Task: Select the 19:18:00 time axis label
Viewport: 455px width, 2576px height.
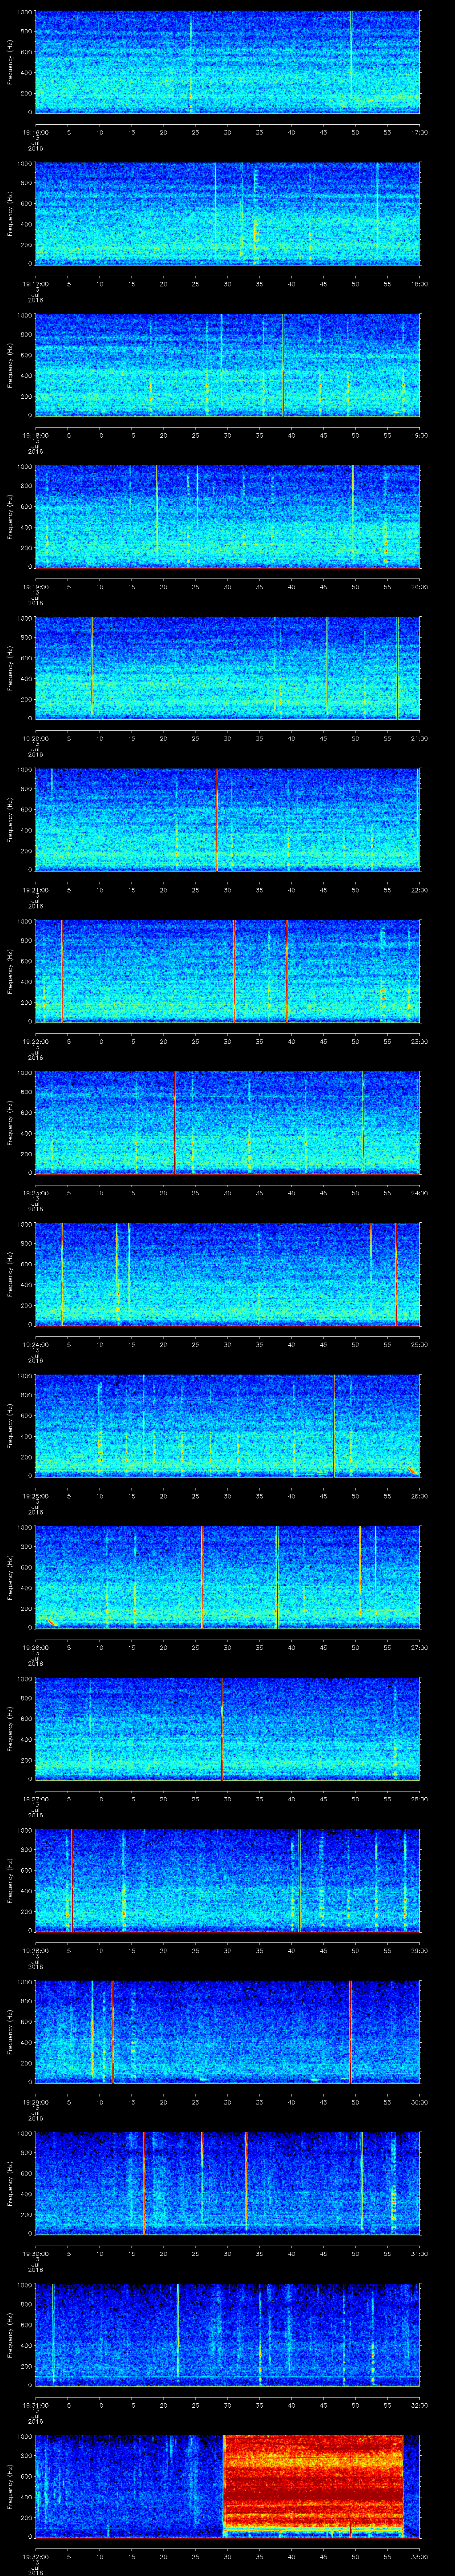Action: (36, 435)
